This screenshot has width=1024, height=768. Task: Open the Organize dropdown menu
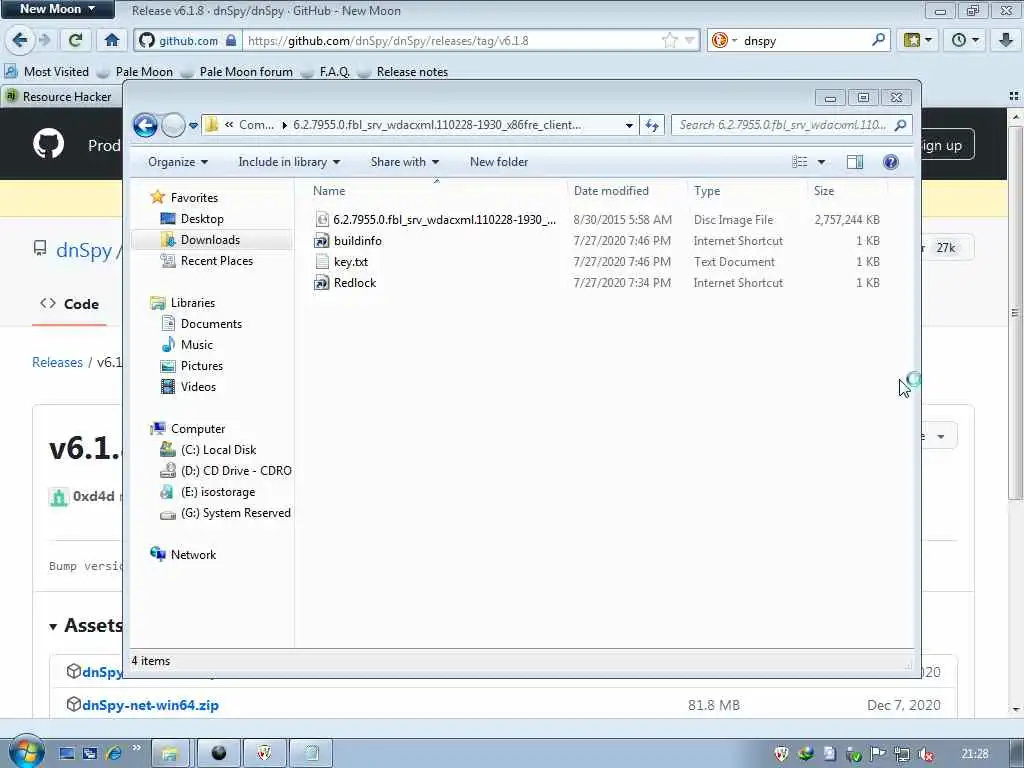178,162
